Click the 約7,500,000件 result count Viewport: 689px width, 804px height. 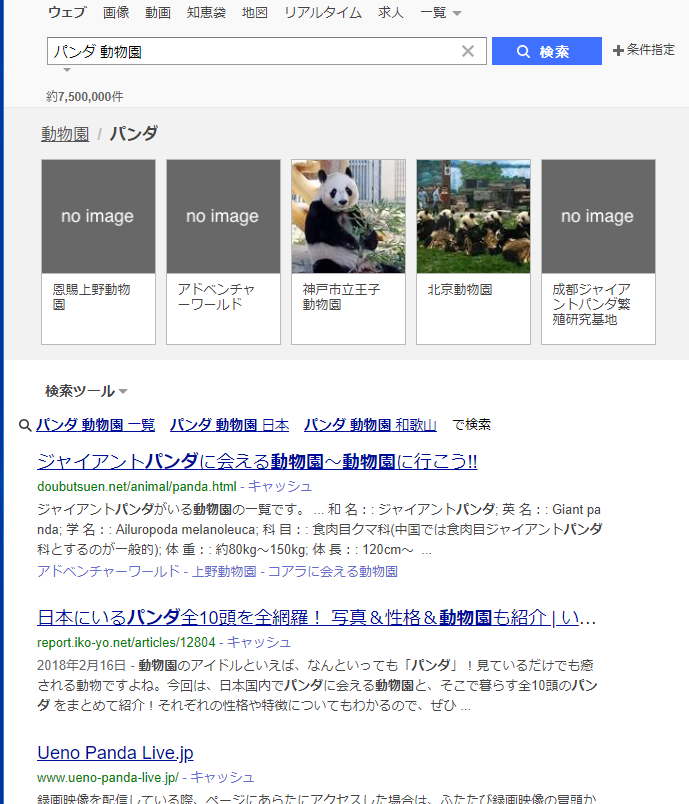85,96
